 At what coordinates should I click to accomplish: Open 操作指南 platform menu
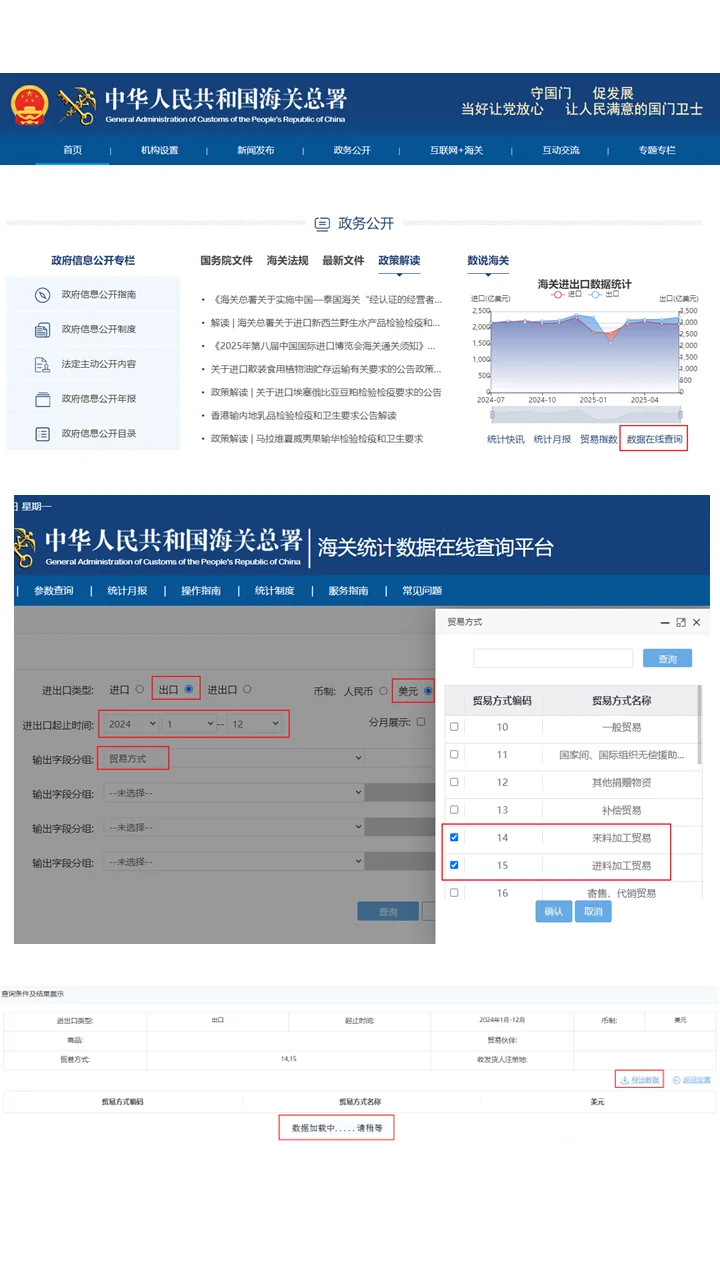[201, 591]
